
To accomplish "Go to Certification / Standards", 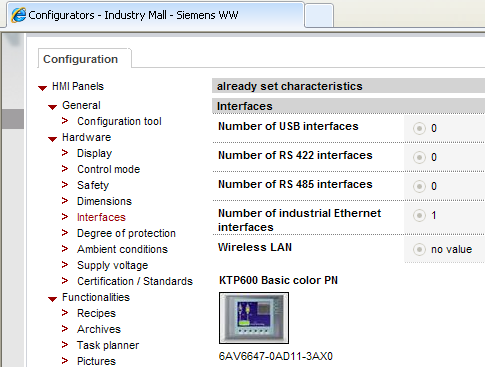I will pos(135,281).
